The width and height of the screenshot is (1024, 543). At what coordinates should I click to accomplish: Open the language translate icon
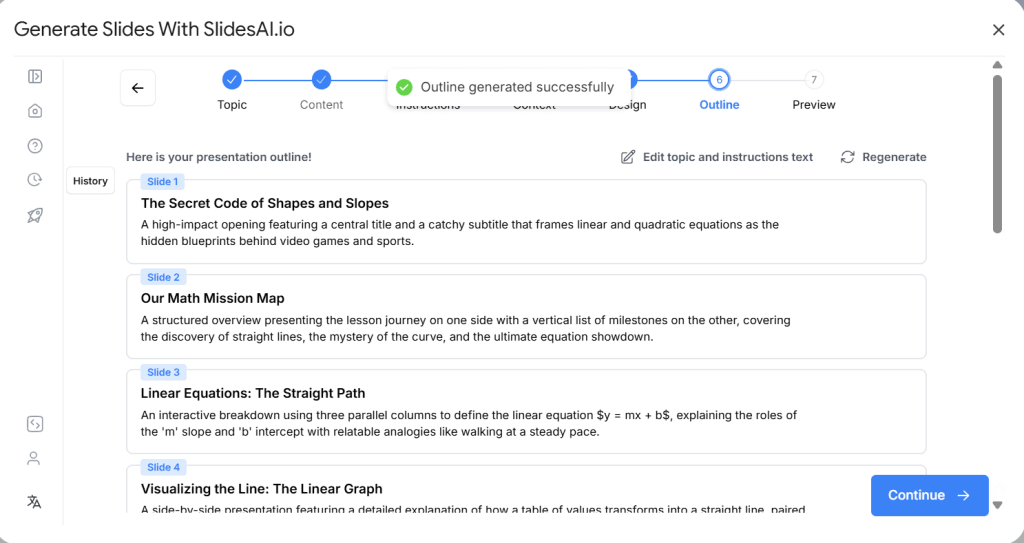click(x=34, y=501)
